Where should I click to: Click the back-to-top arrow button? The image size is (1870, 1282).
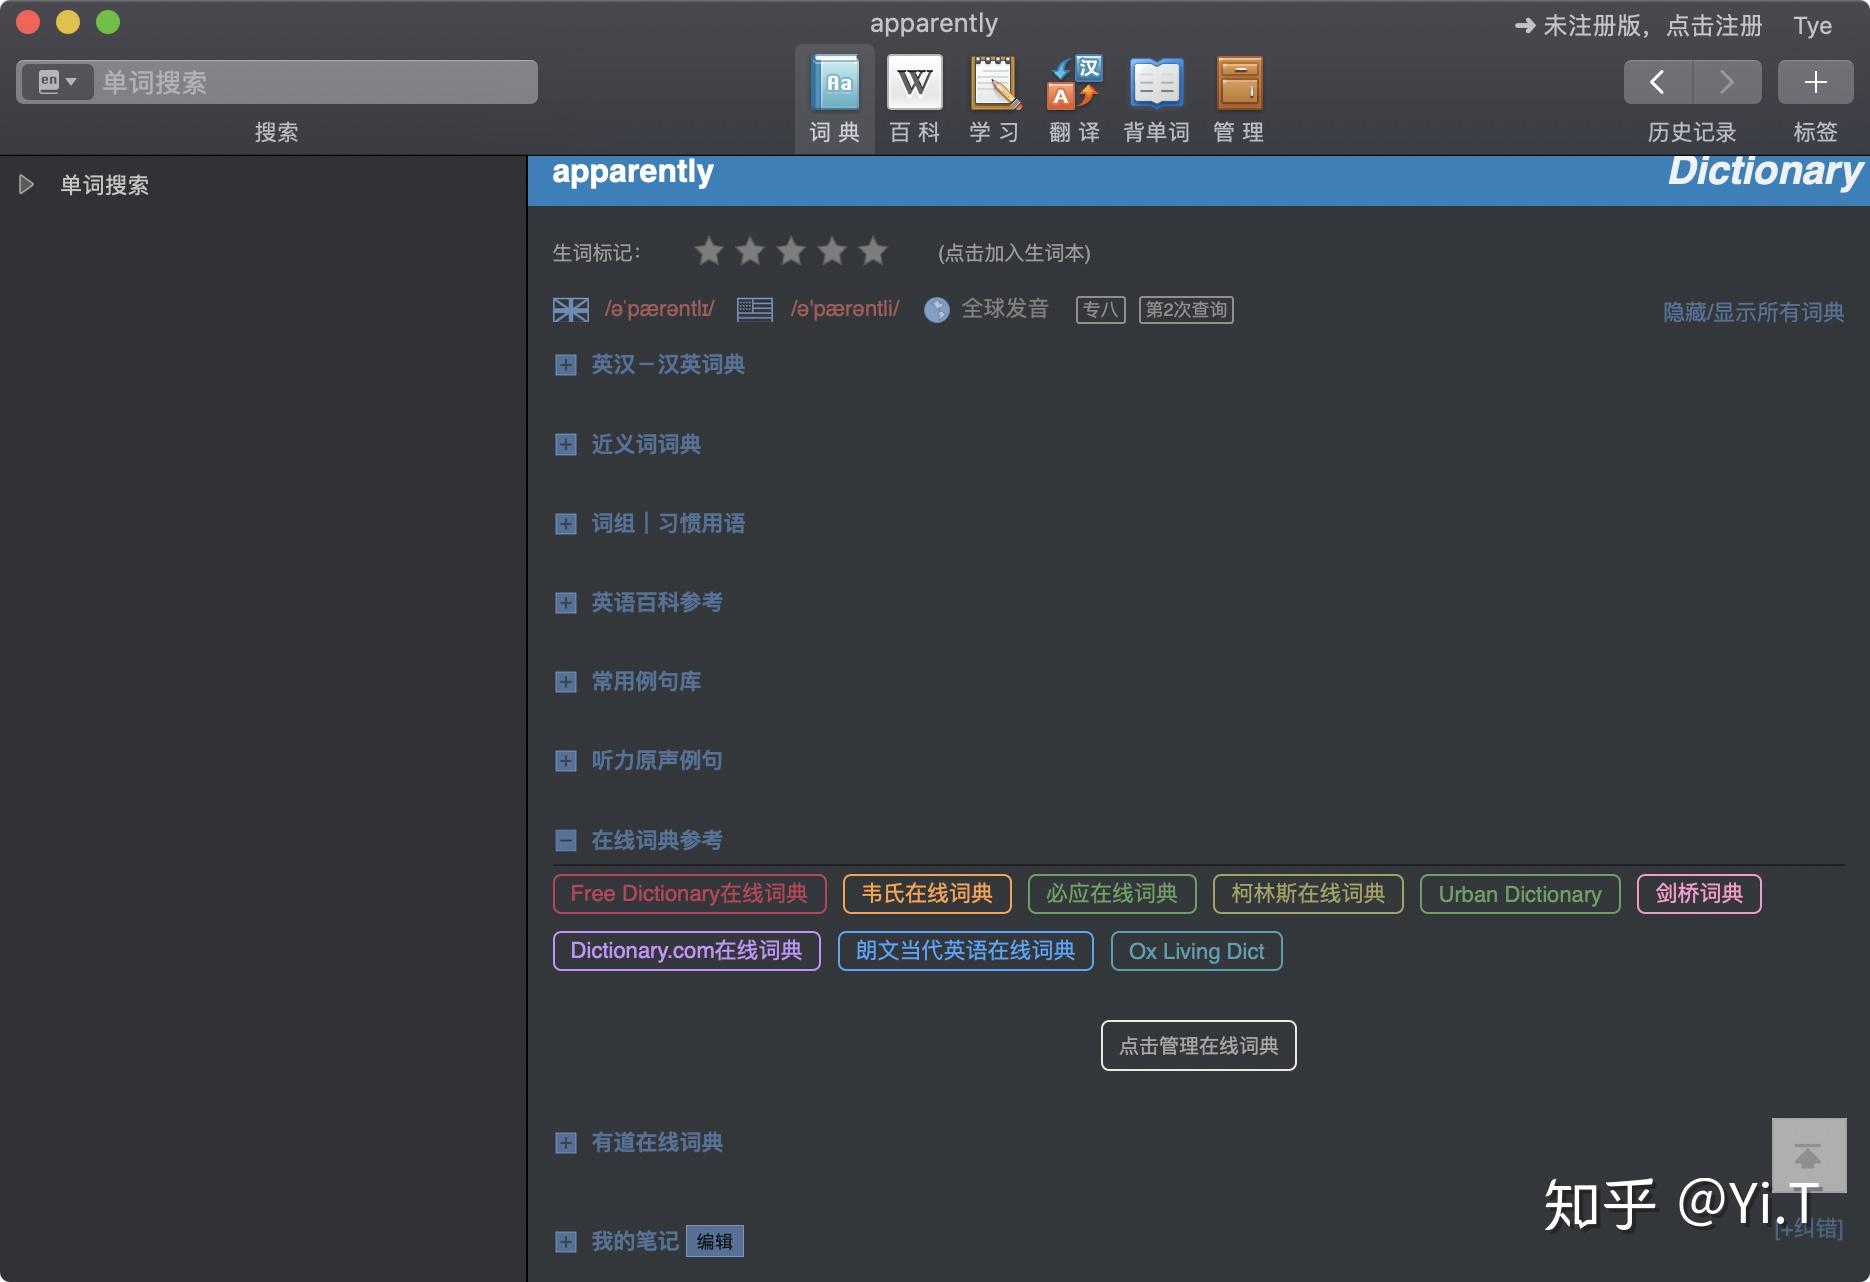click(1809, 1155)
